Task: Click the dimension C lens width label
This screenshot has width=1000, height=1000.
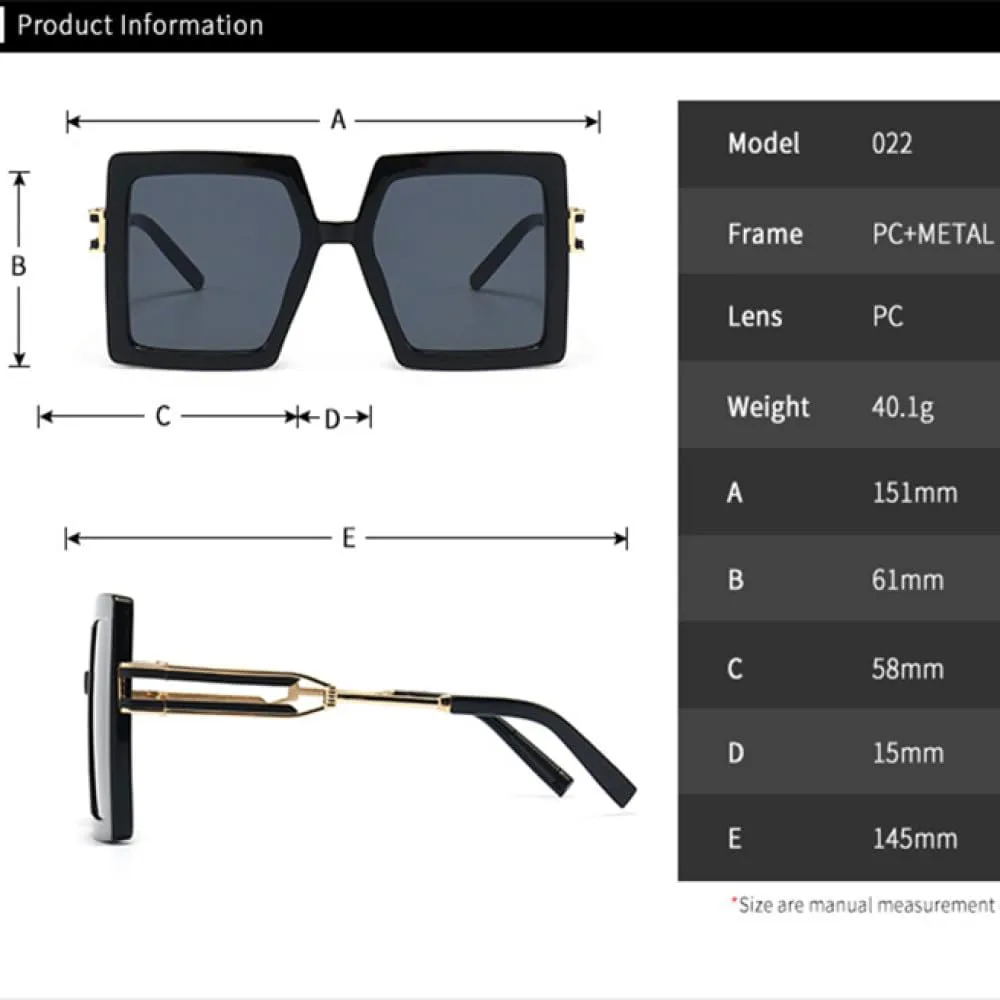Action: pyautogui.click(x=163, y=416)
